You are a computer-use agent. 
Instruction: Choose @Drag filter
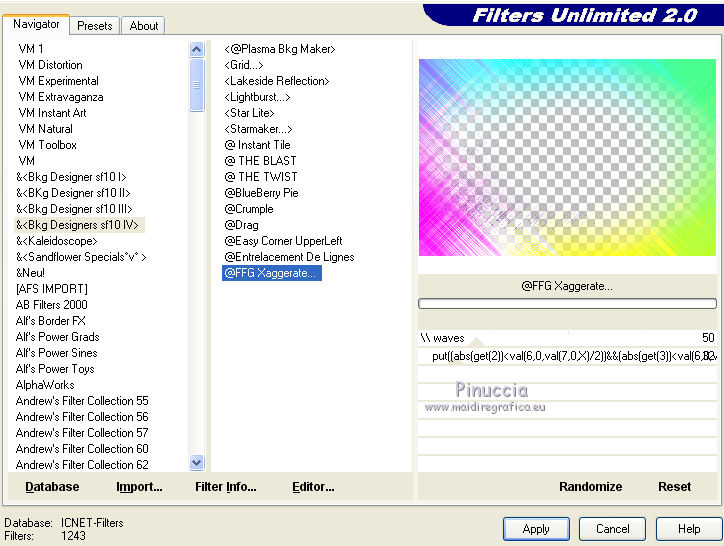pyautogui.click(x=241, y=225)
